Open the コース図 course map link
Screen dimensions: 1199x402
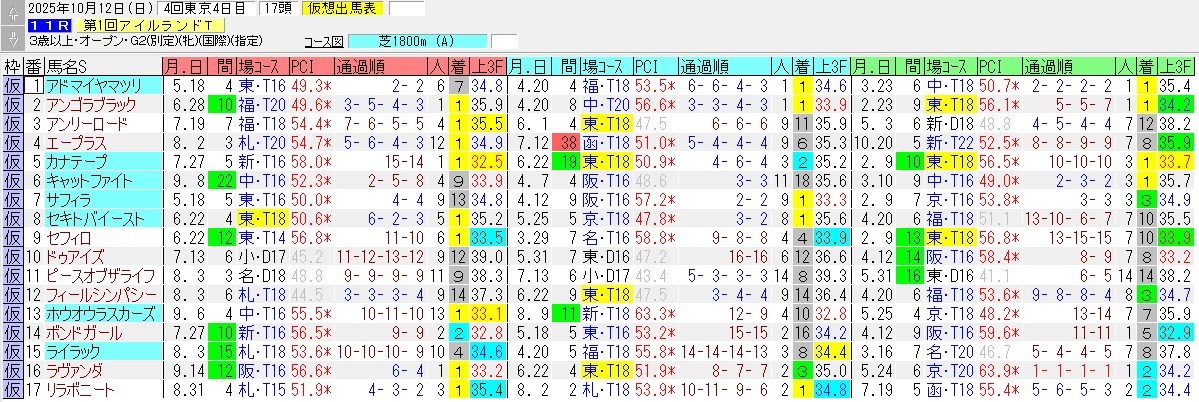click(x=323, y=42)
